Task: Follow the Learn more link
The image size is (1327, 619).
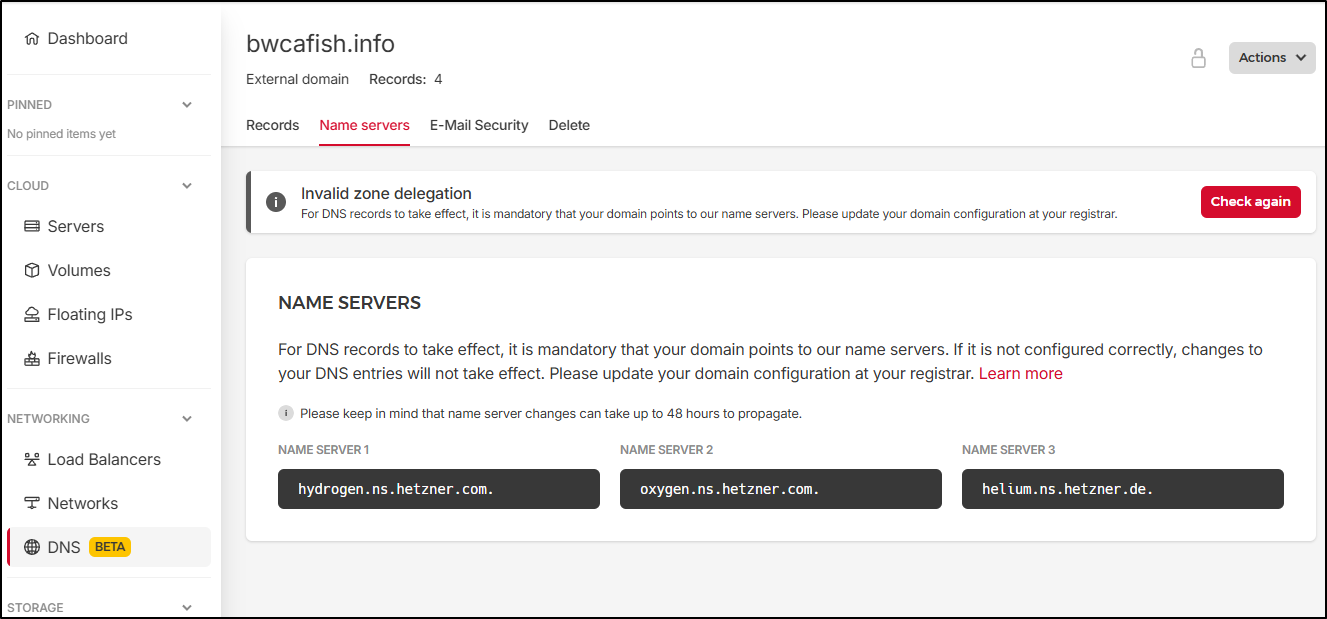Action: click(x=1020, y=374)
